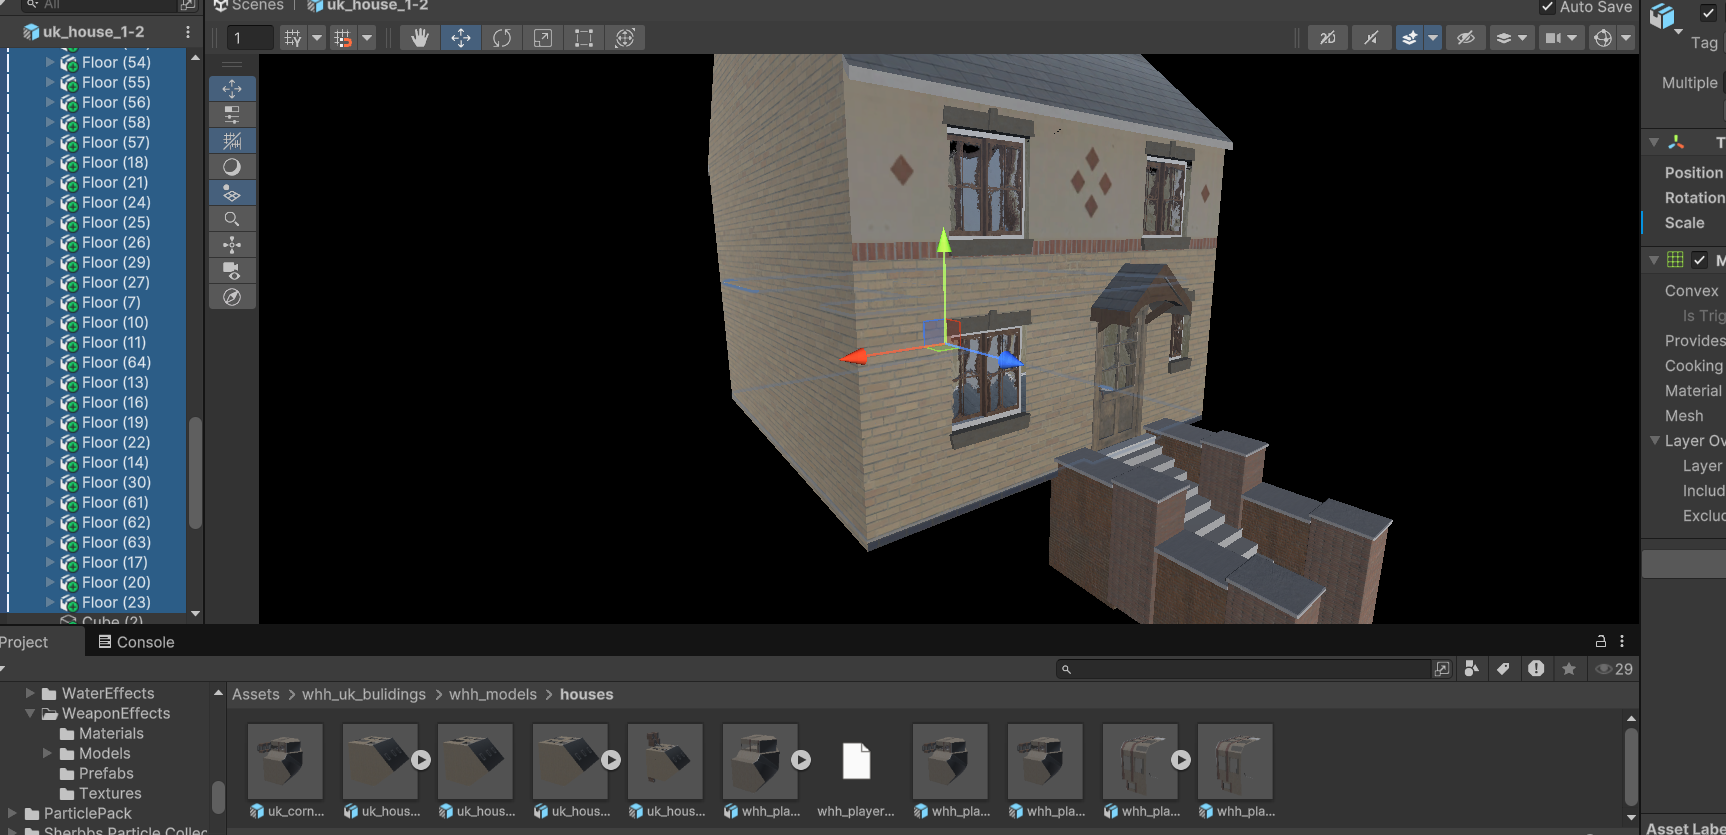
Task: Select the Rect tool
Action: coord(584,38)
